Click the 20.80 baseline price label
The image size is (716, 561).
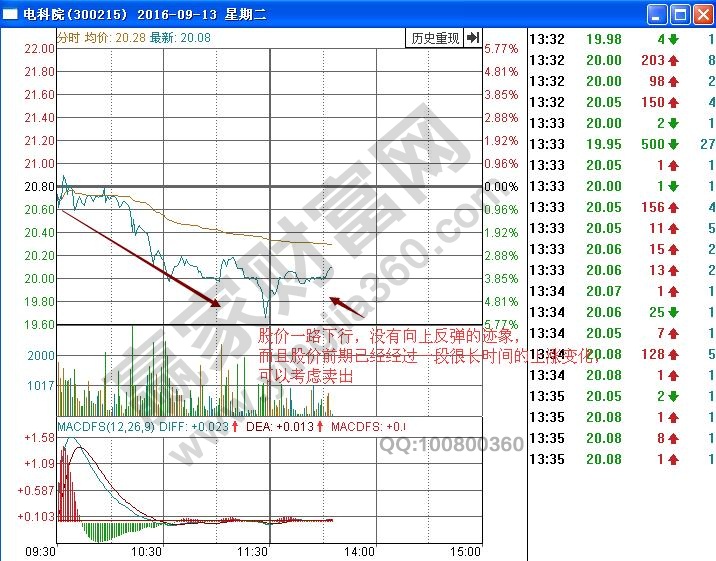(40, 187)
